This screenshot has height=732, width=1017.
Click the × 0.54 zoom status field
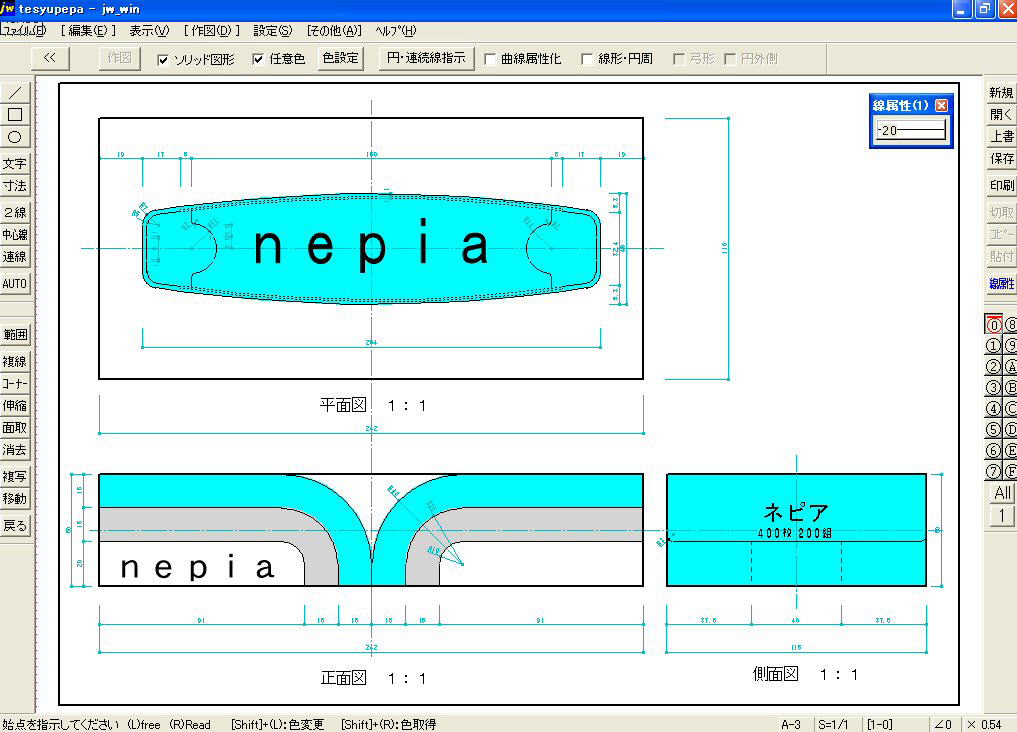coord(985,724)
